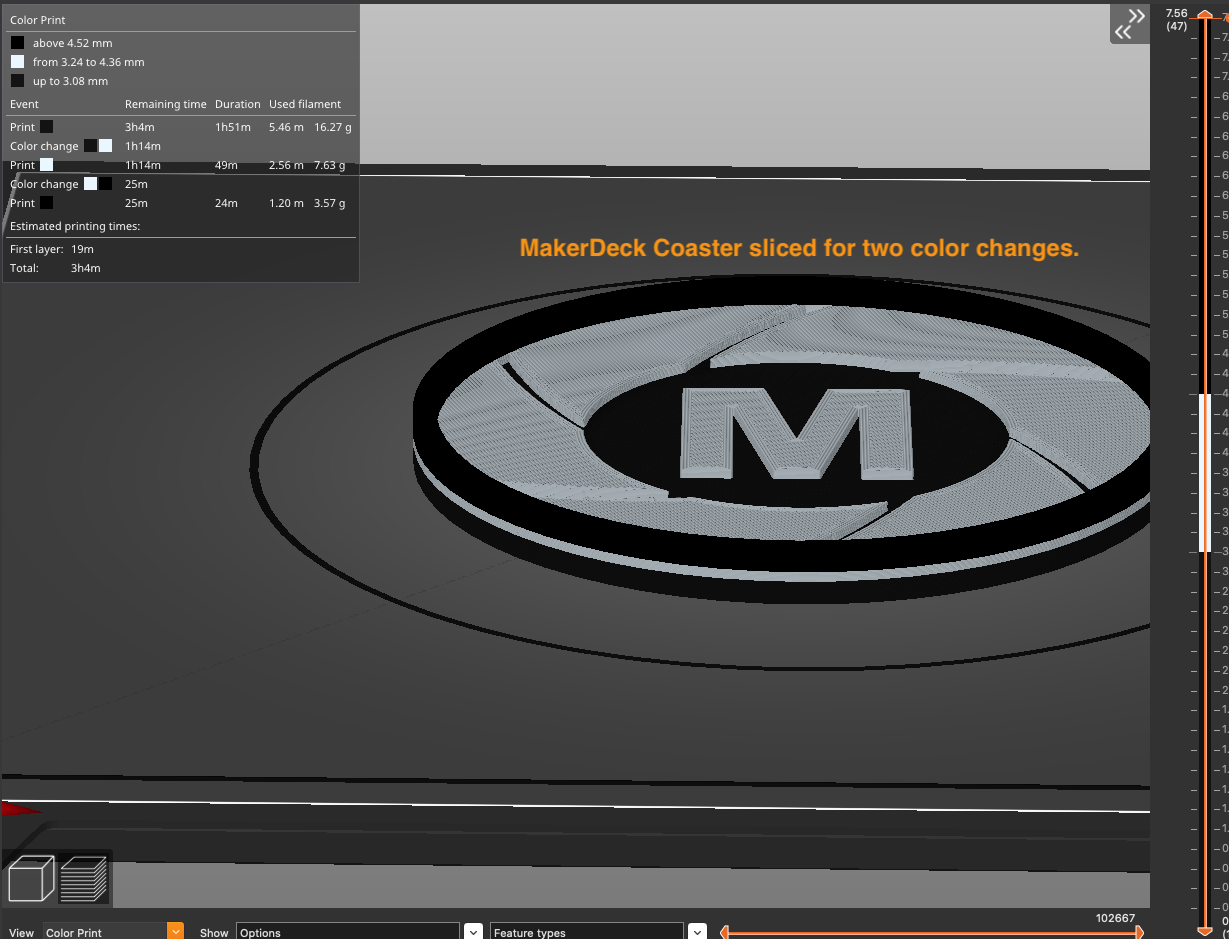Switch to the 3D editor cube view
The width and height of the screenshot is (1229, 939).
point(31,880)
